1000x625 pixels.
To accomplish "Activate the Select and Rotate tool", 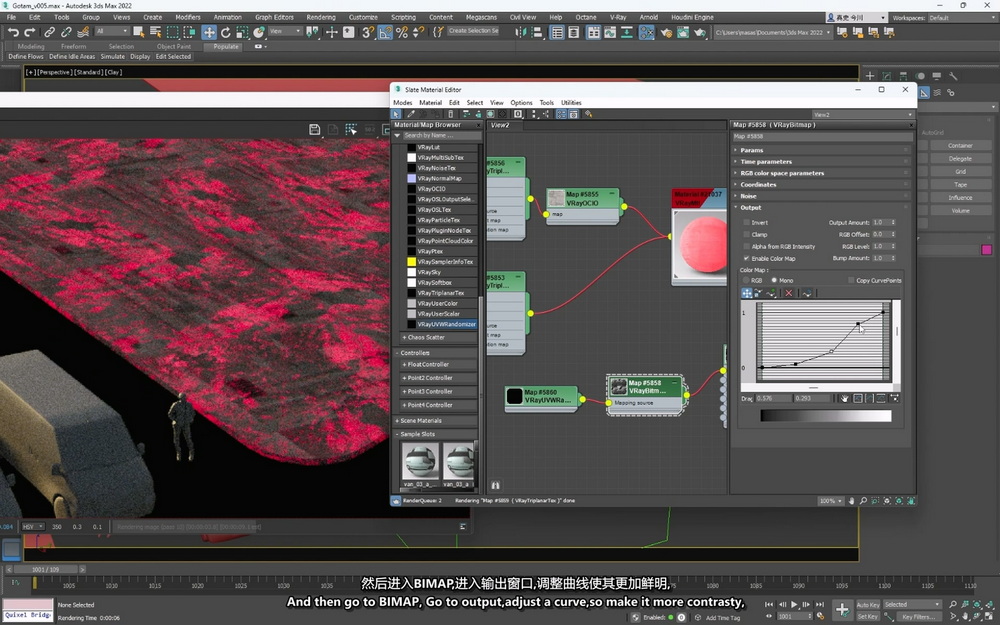I will [226, 32].
